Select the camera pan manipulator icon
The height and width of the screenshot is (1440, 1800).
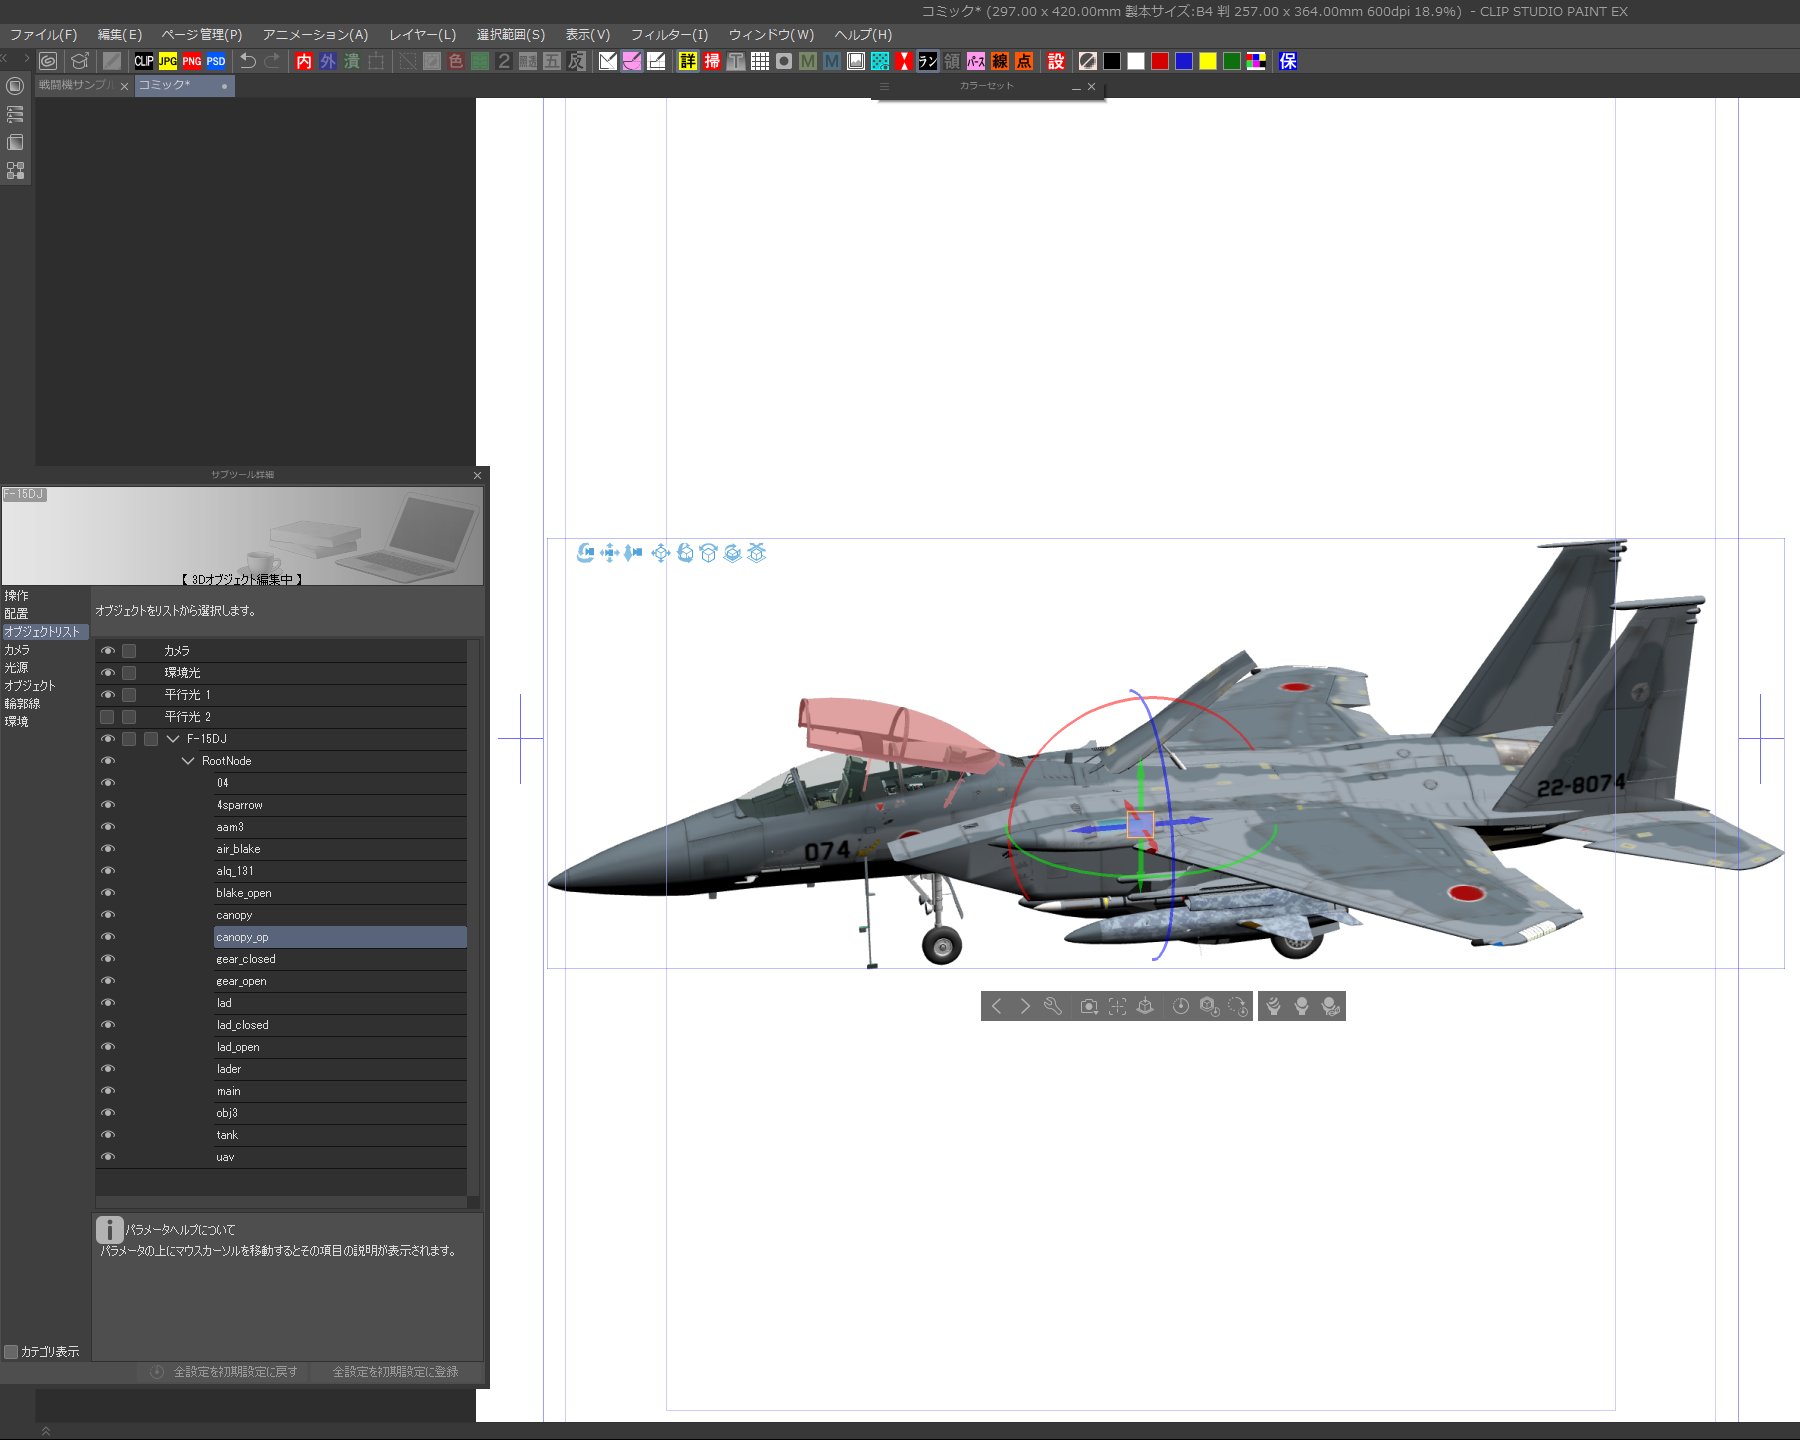point(610,553)
